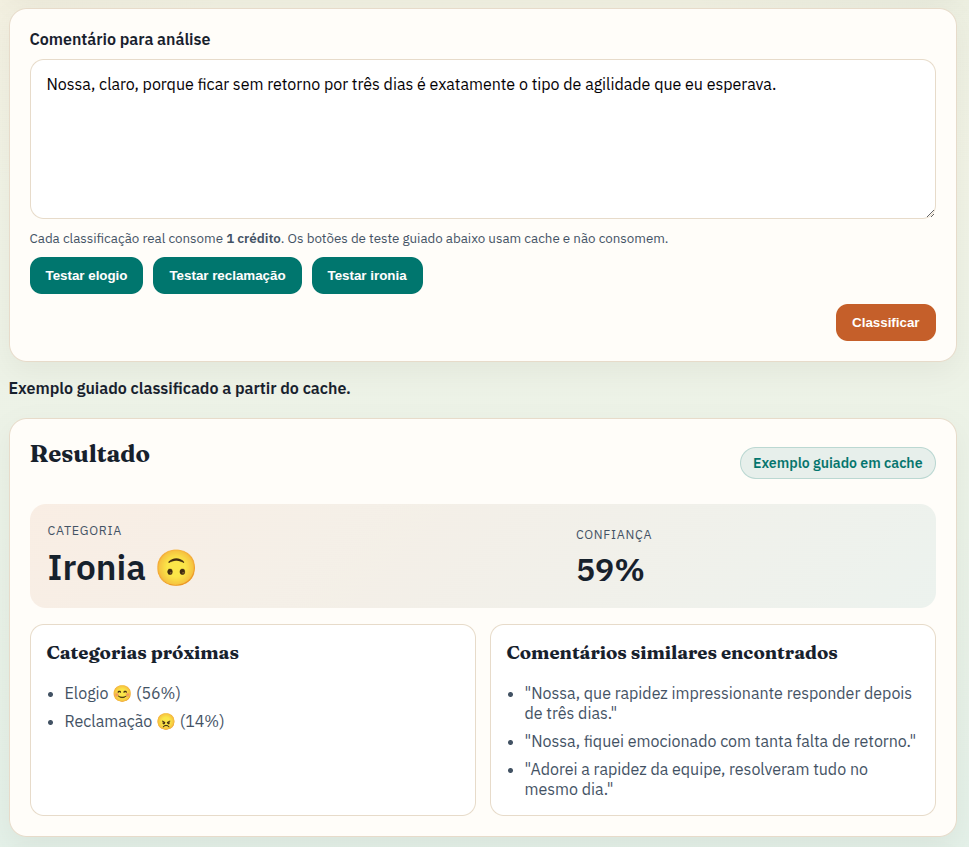The image size is (969, 847).
Task: Click the similar comment about falta de retorno
Action: click(719, 741)
